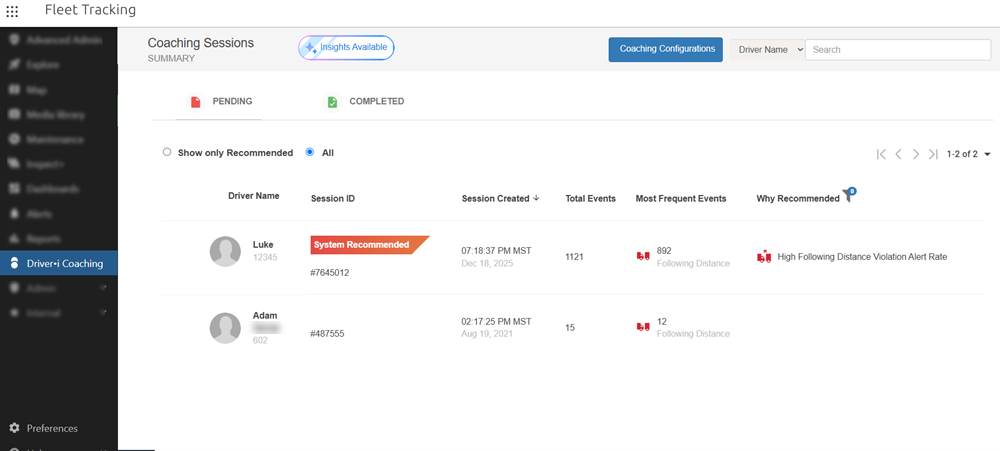Sort by Session Created column header
1000x451 pixels.
[496, 198]
